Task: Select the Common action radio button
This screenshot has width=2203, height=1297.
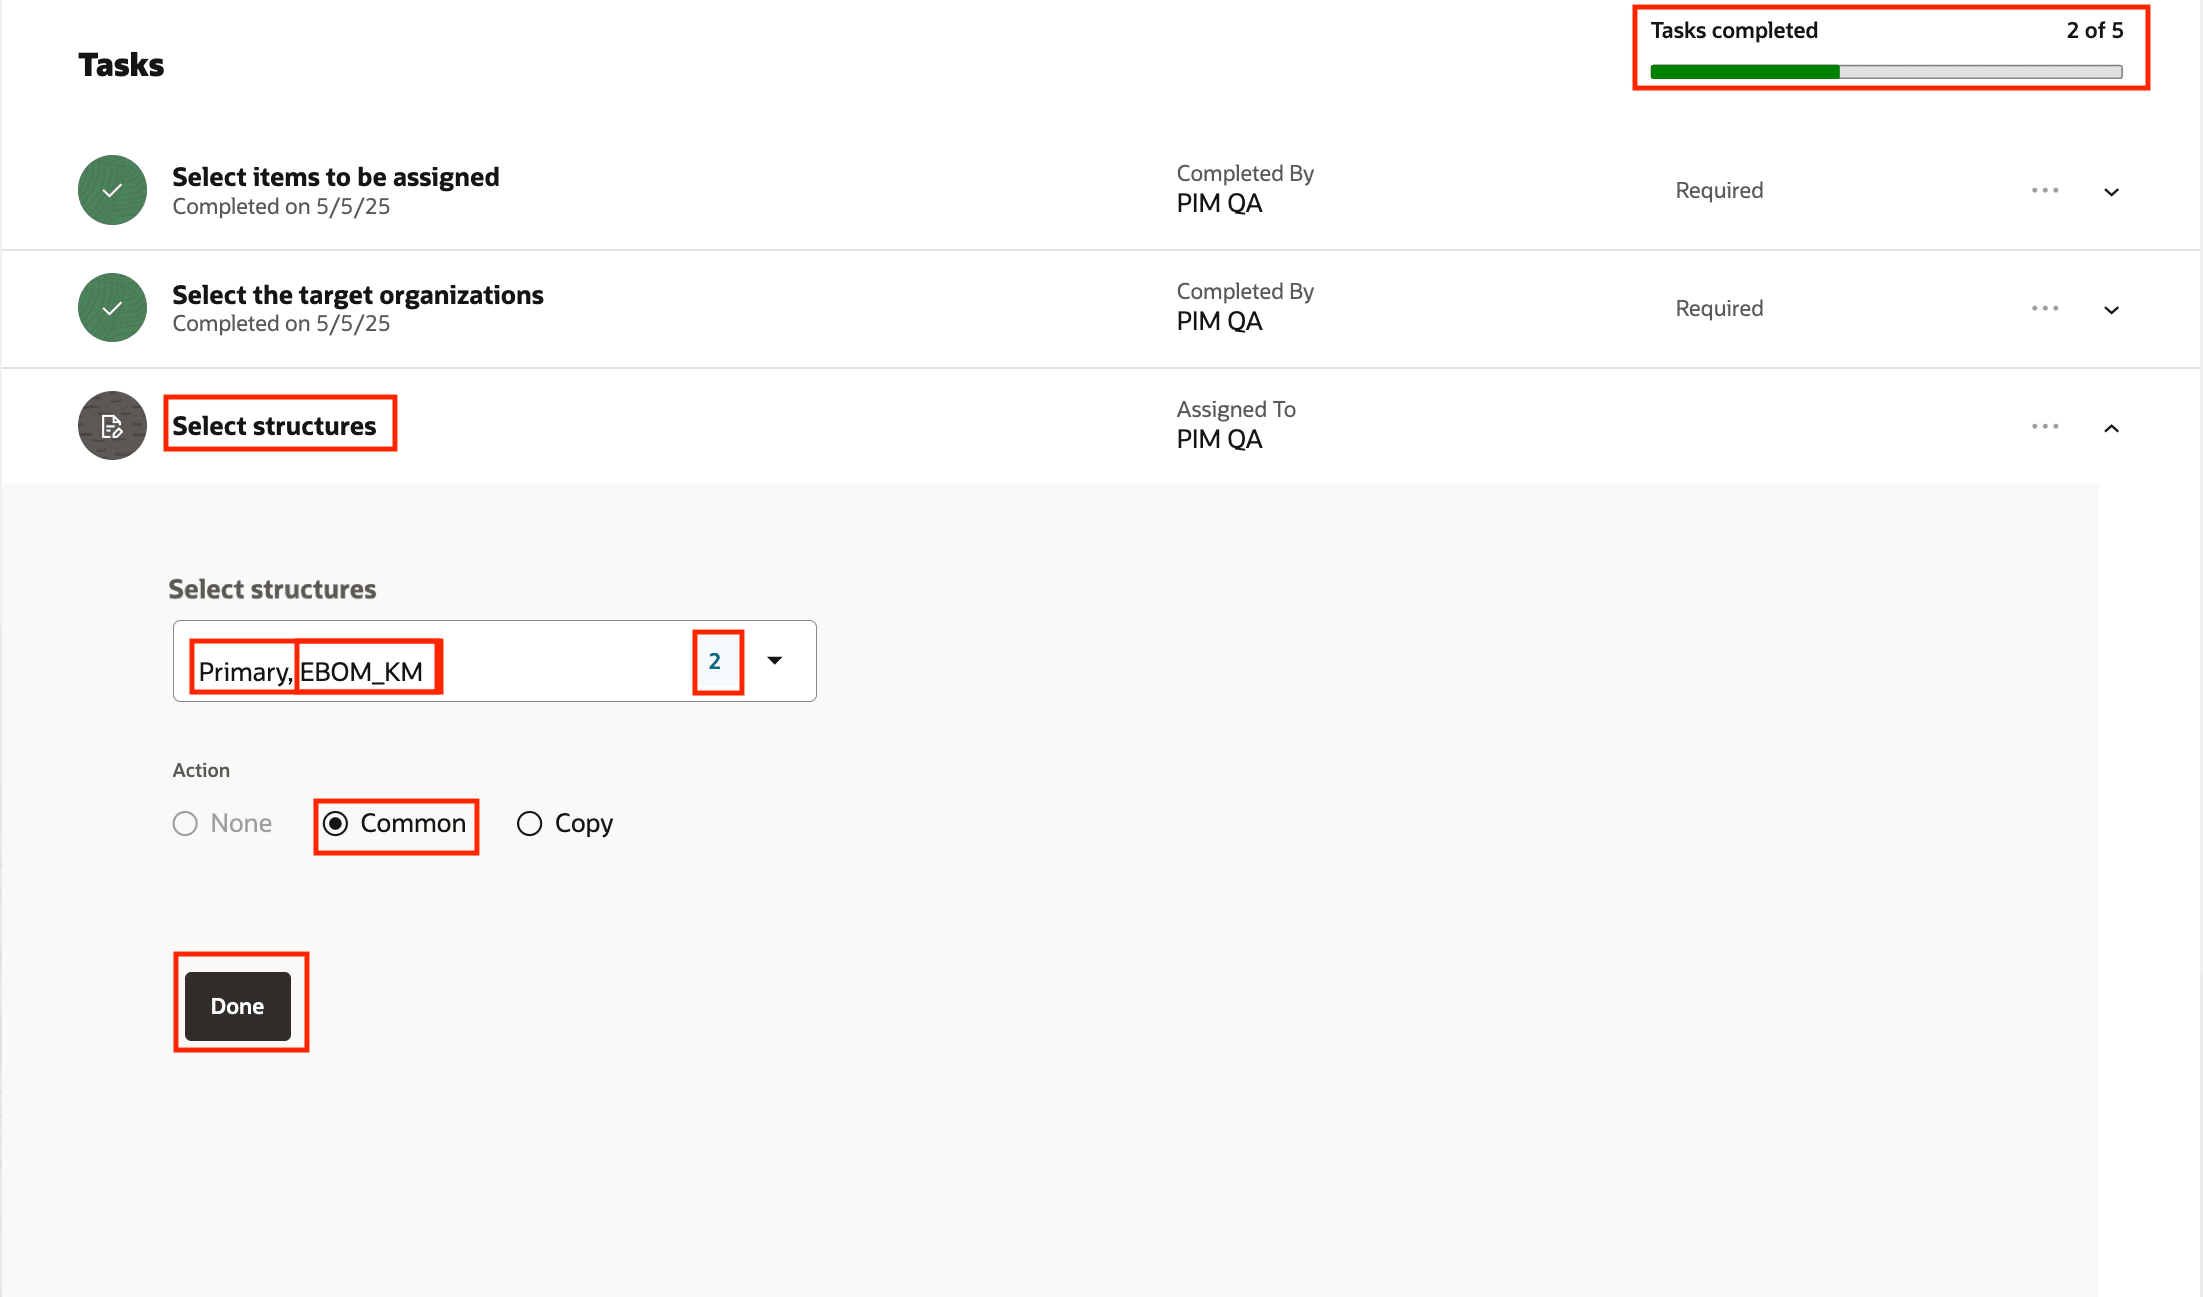Action: coord(336,823)
